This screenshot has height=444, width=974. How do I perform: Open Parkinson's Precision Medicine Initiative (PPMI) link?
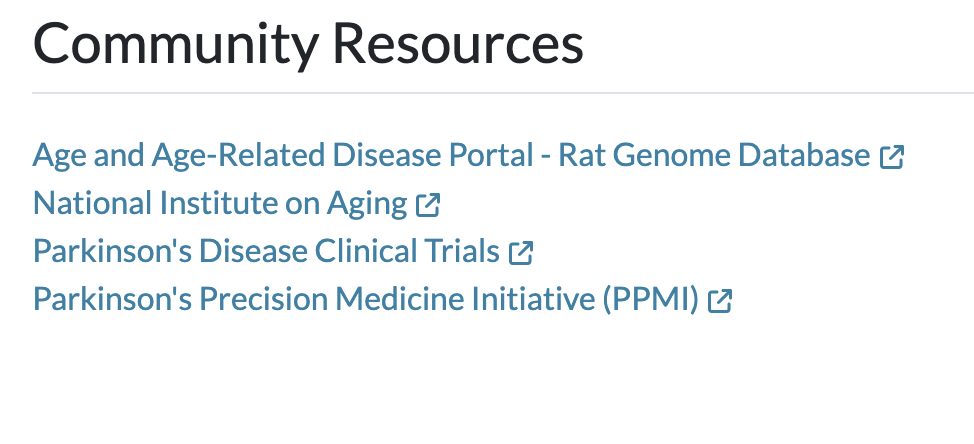click(x=366, y=299)
